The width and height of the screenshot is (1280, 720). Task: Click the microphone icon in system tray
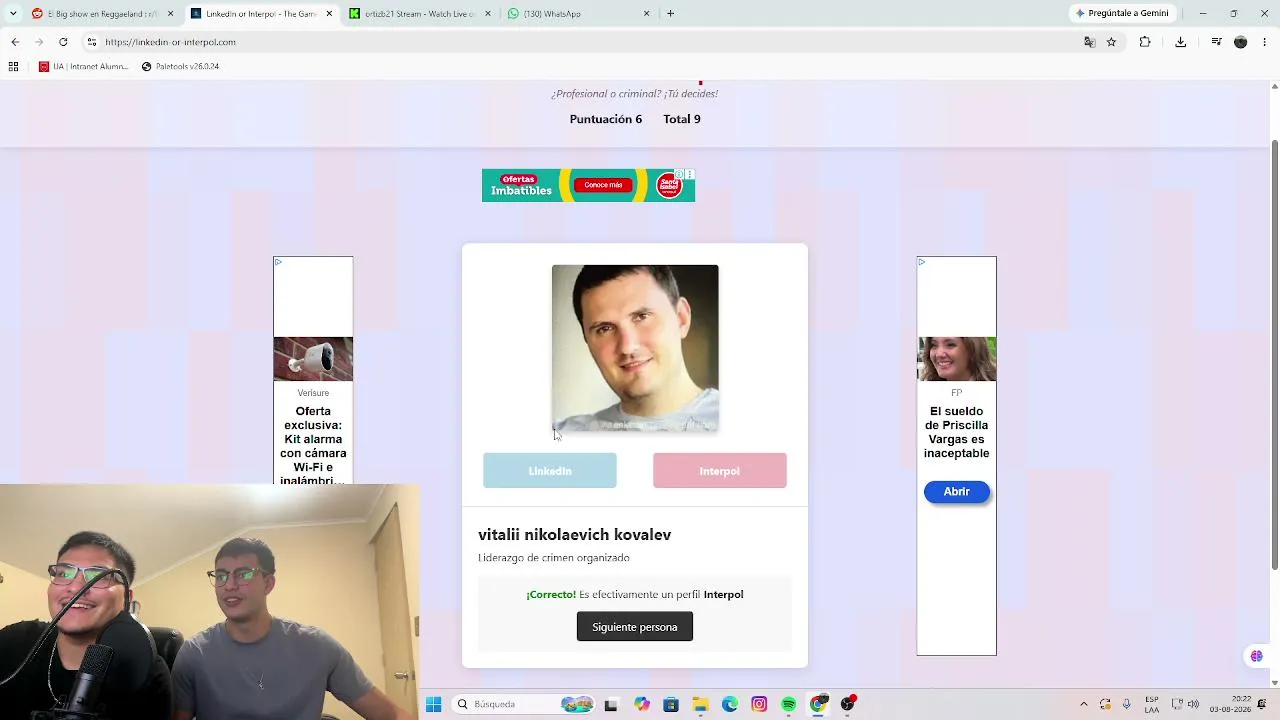coord(1127,704)
